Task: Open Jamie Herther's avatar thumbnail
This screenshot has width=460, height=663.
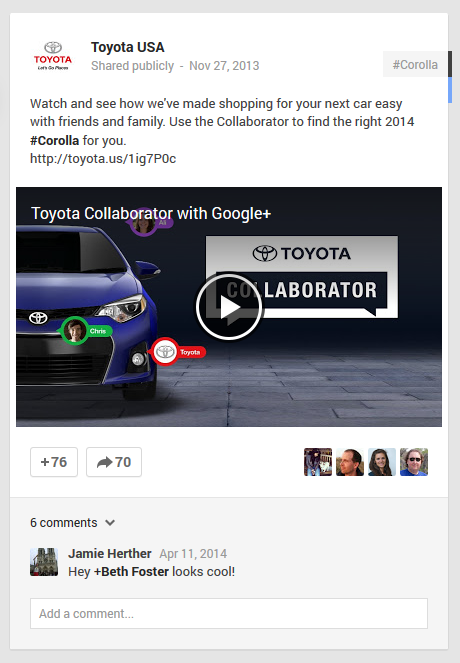Action: point(44,562)
